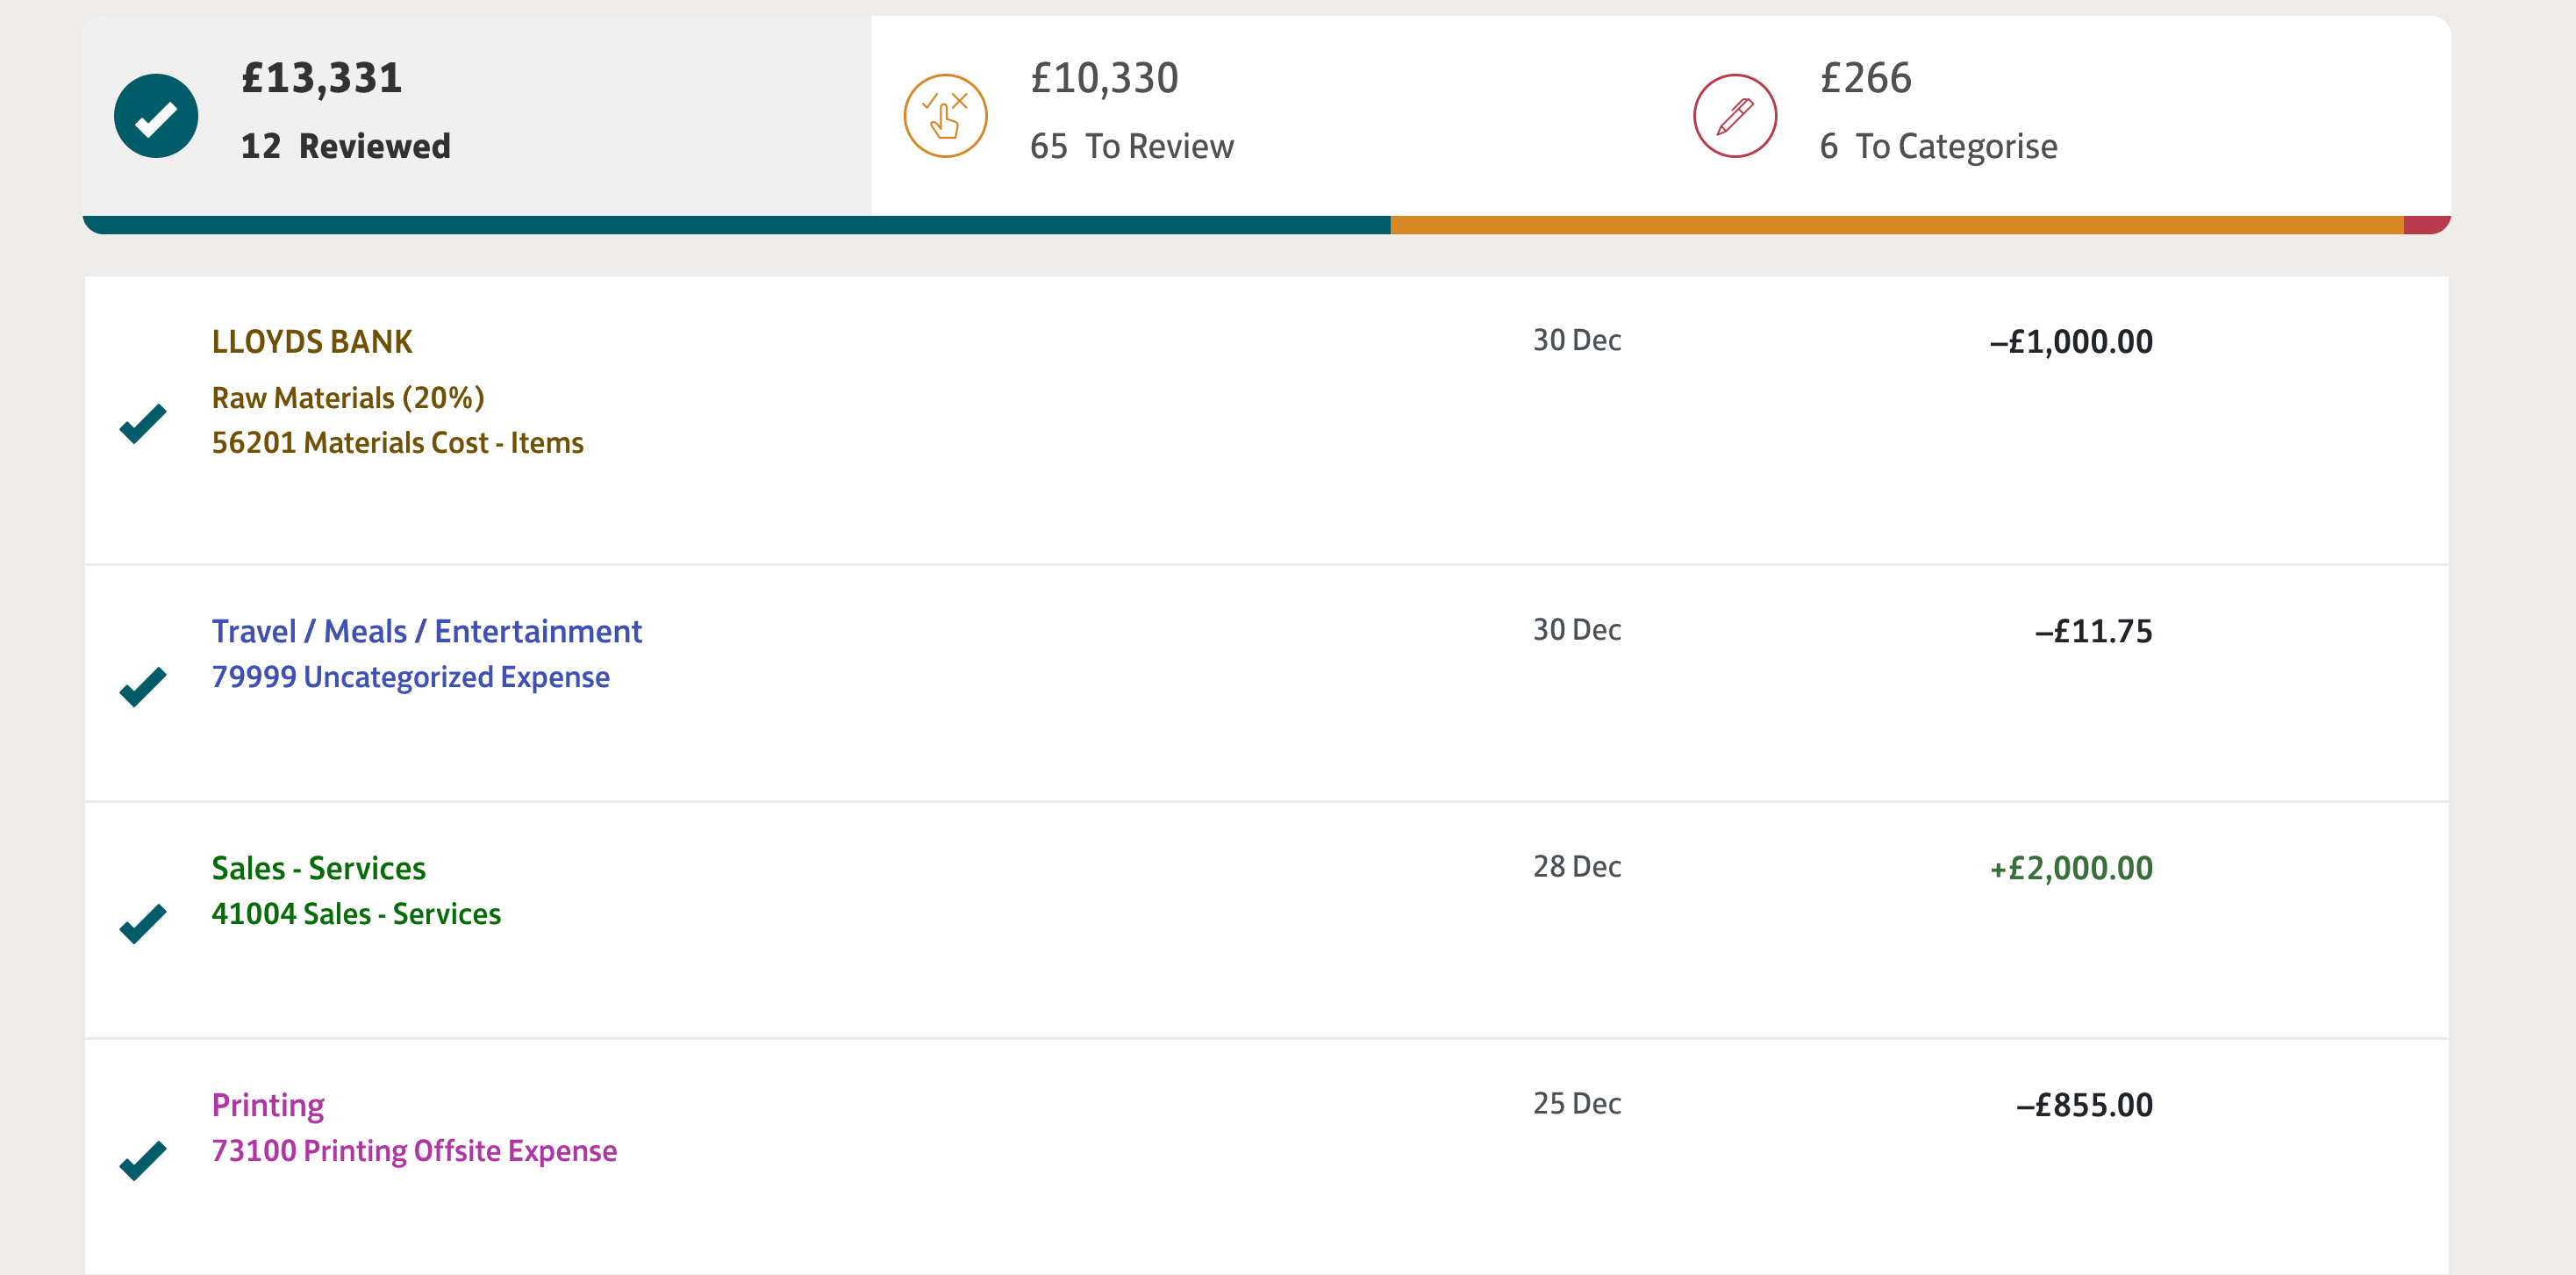Screen dimensions: 2576x1275
Task: Click the +£2,000.00 amount on 28 Dec
Action: pos(2071,868)
